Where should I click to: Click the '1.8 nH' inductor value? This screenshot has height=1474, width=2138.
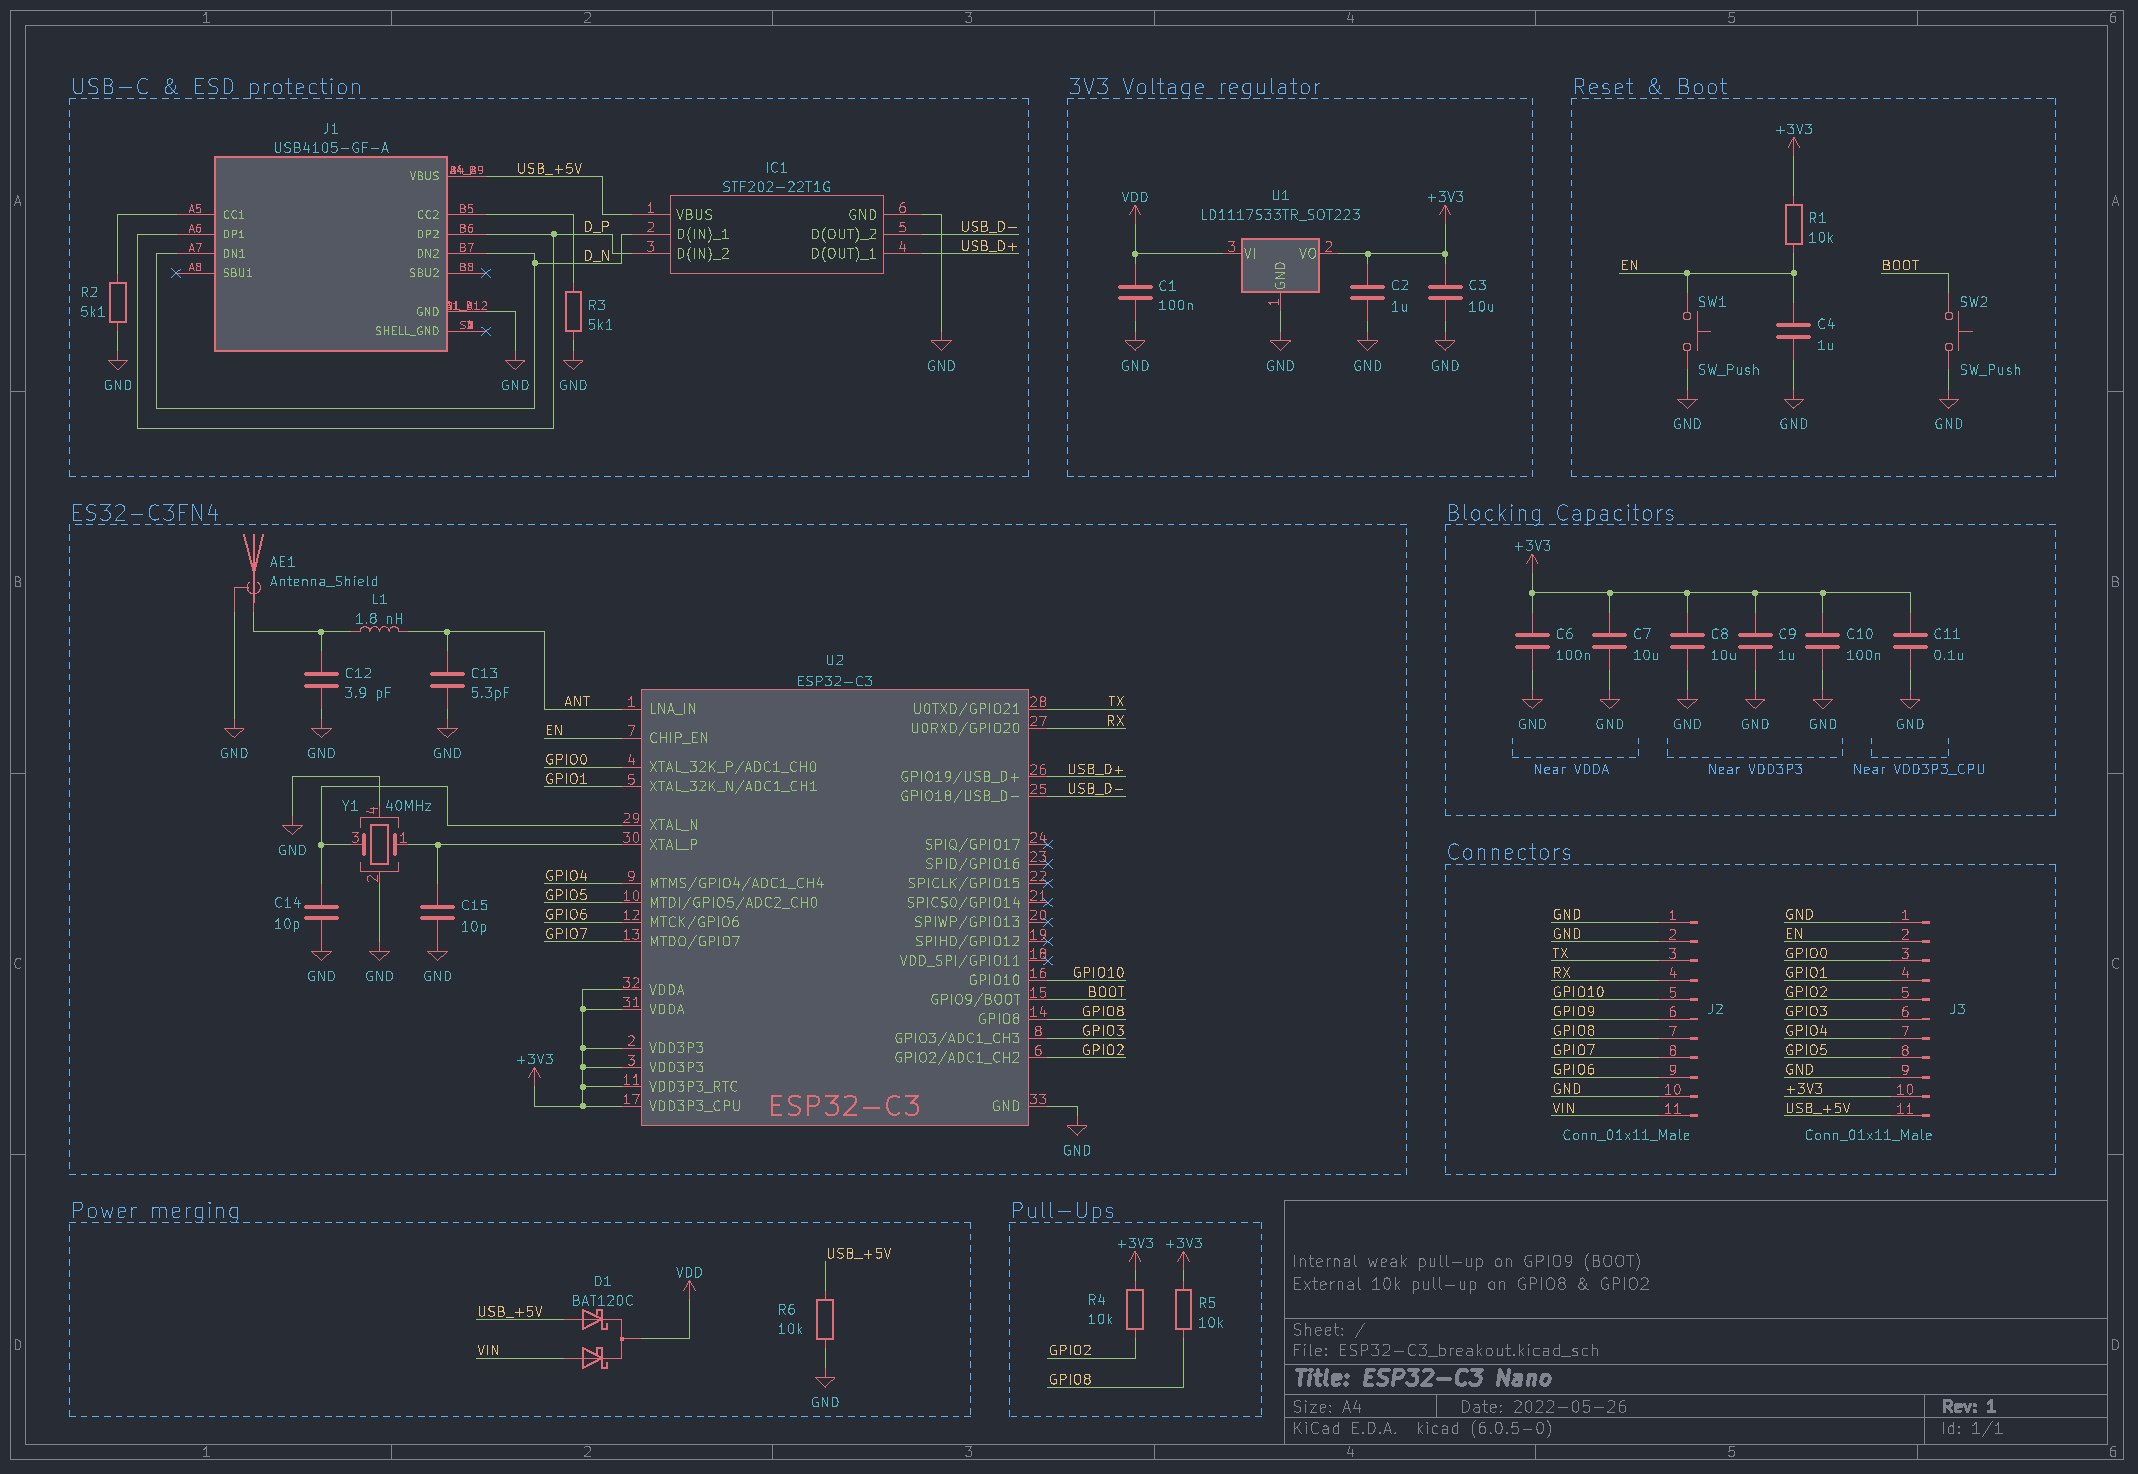click(x=379, y=619)
